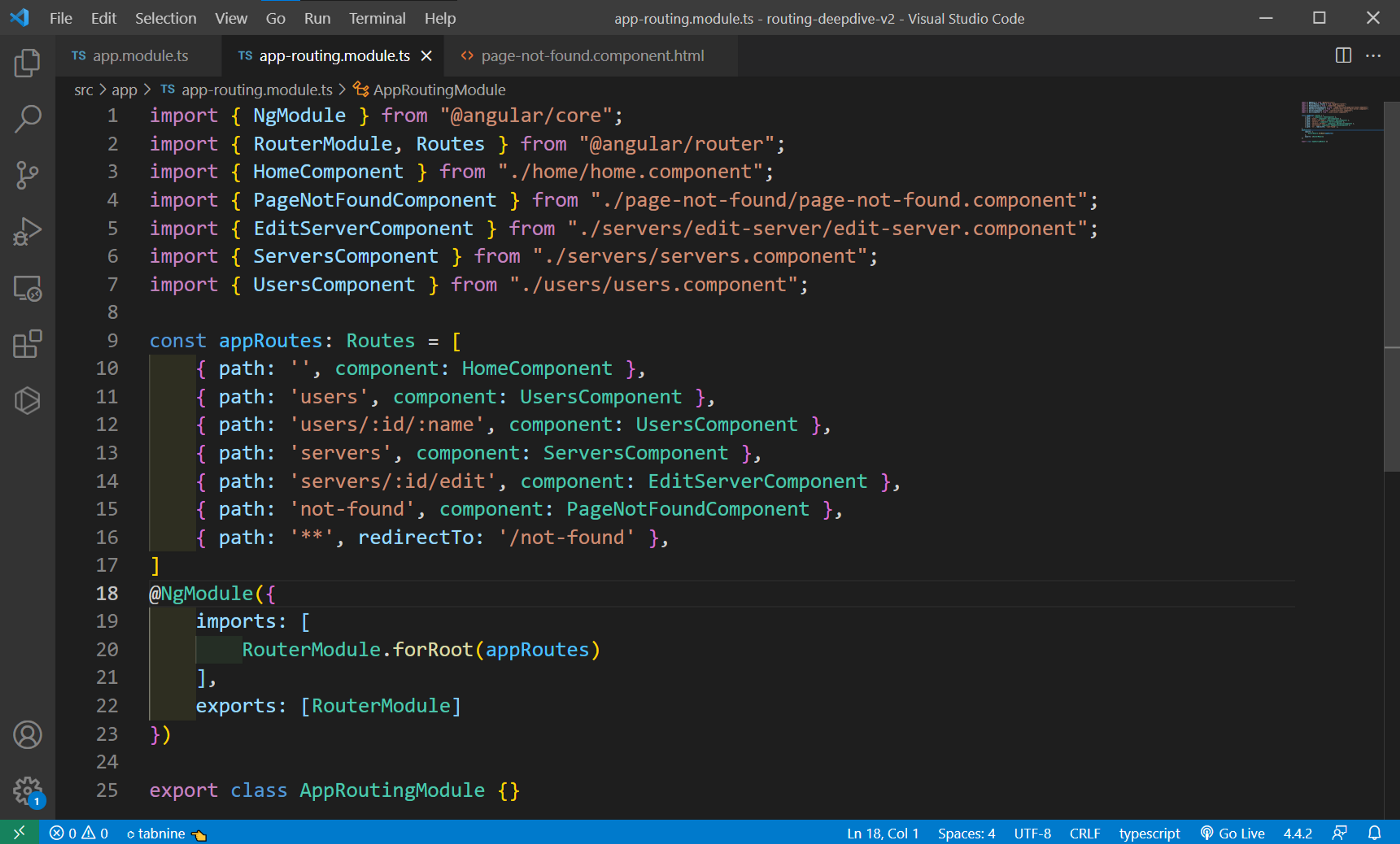This screenshot has height=844, width=1400.
Task: Click 'HomeComponent' on line 10
Action: [537, 369]
